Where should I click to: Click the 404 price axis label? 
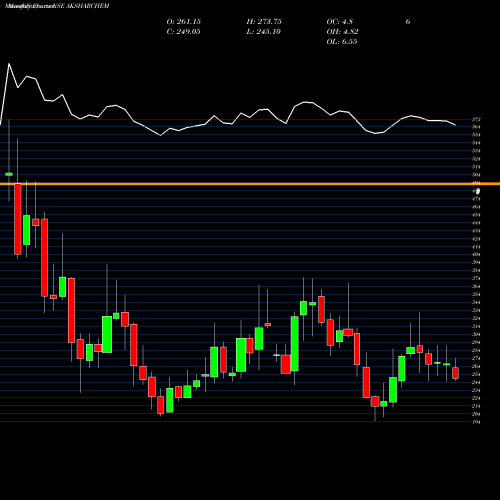coord(476,255)
